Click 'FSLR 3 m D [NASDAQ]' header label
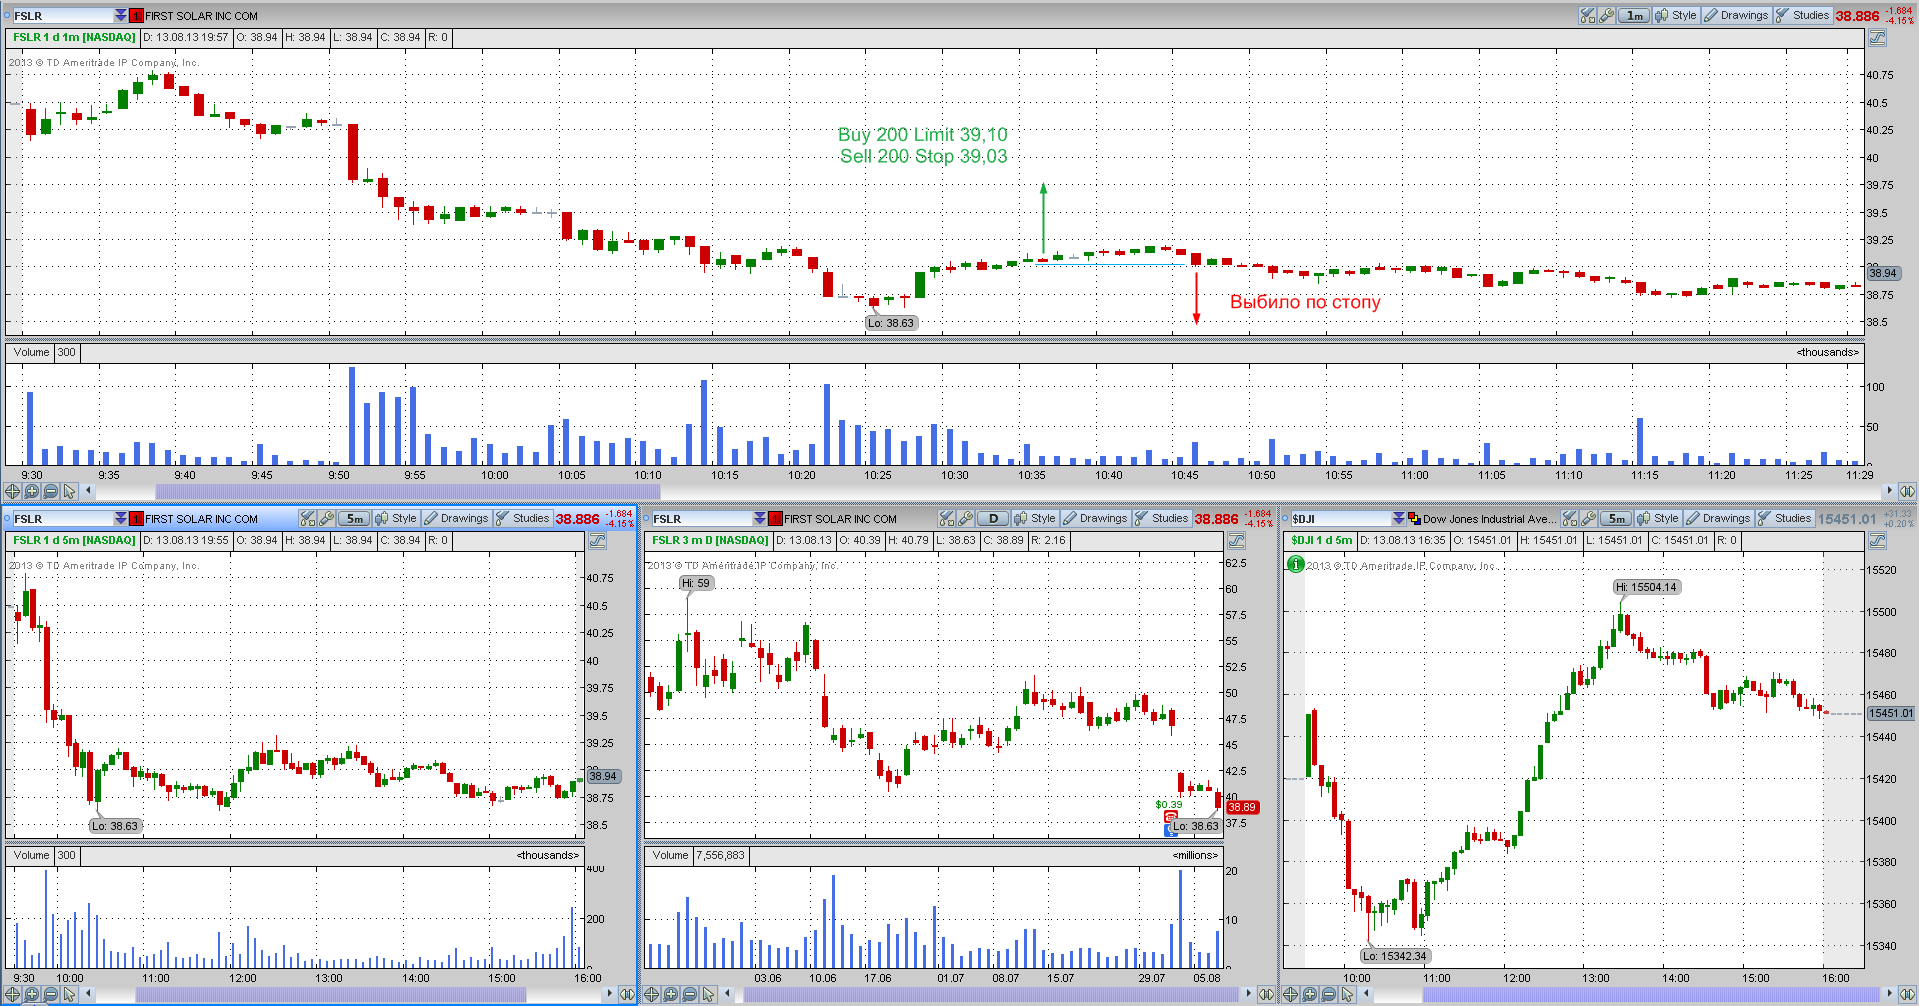 [710, 540]
